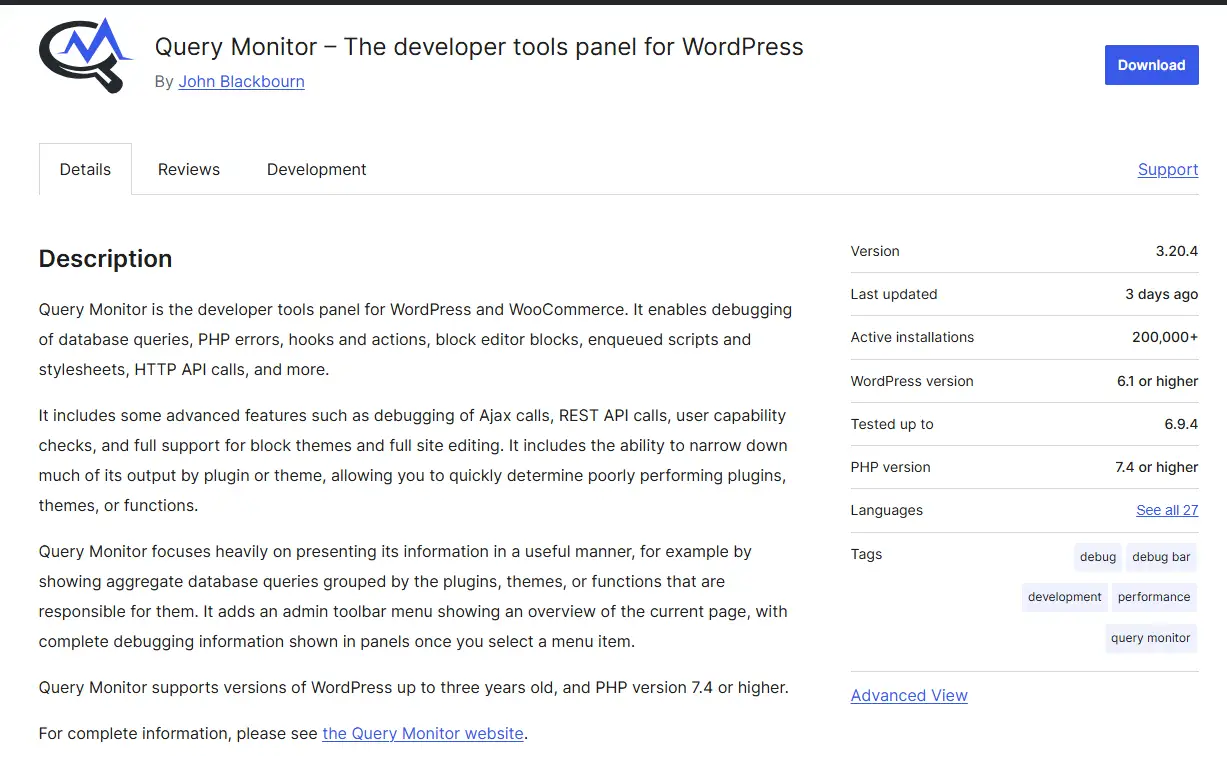Open the 'development' tag
Image resolution: width=1227 pixels, height=759 pixels.
[1065, 597]
